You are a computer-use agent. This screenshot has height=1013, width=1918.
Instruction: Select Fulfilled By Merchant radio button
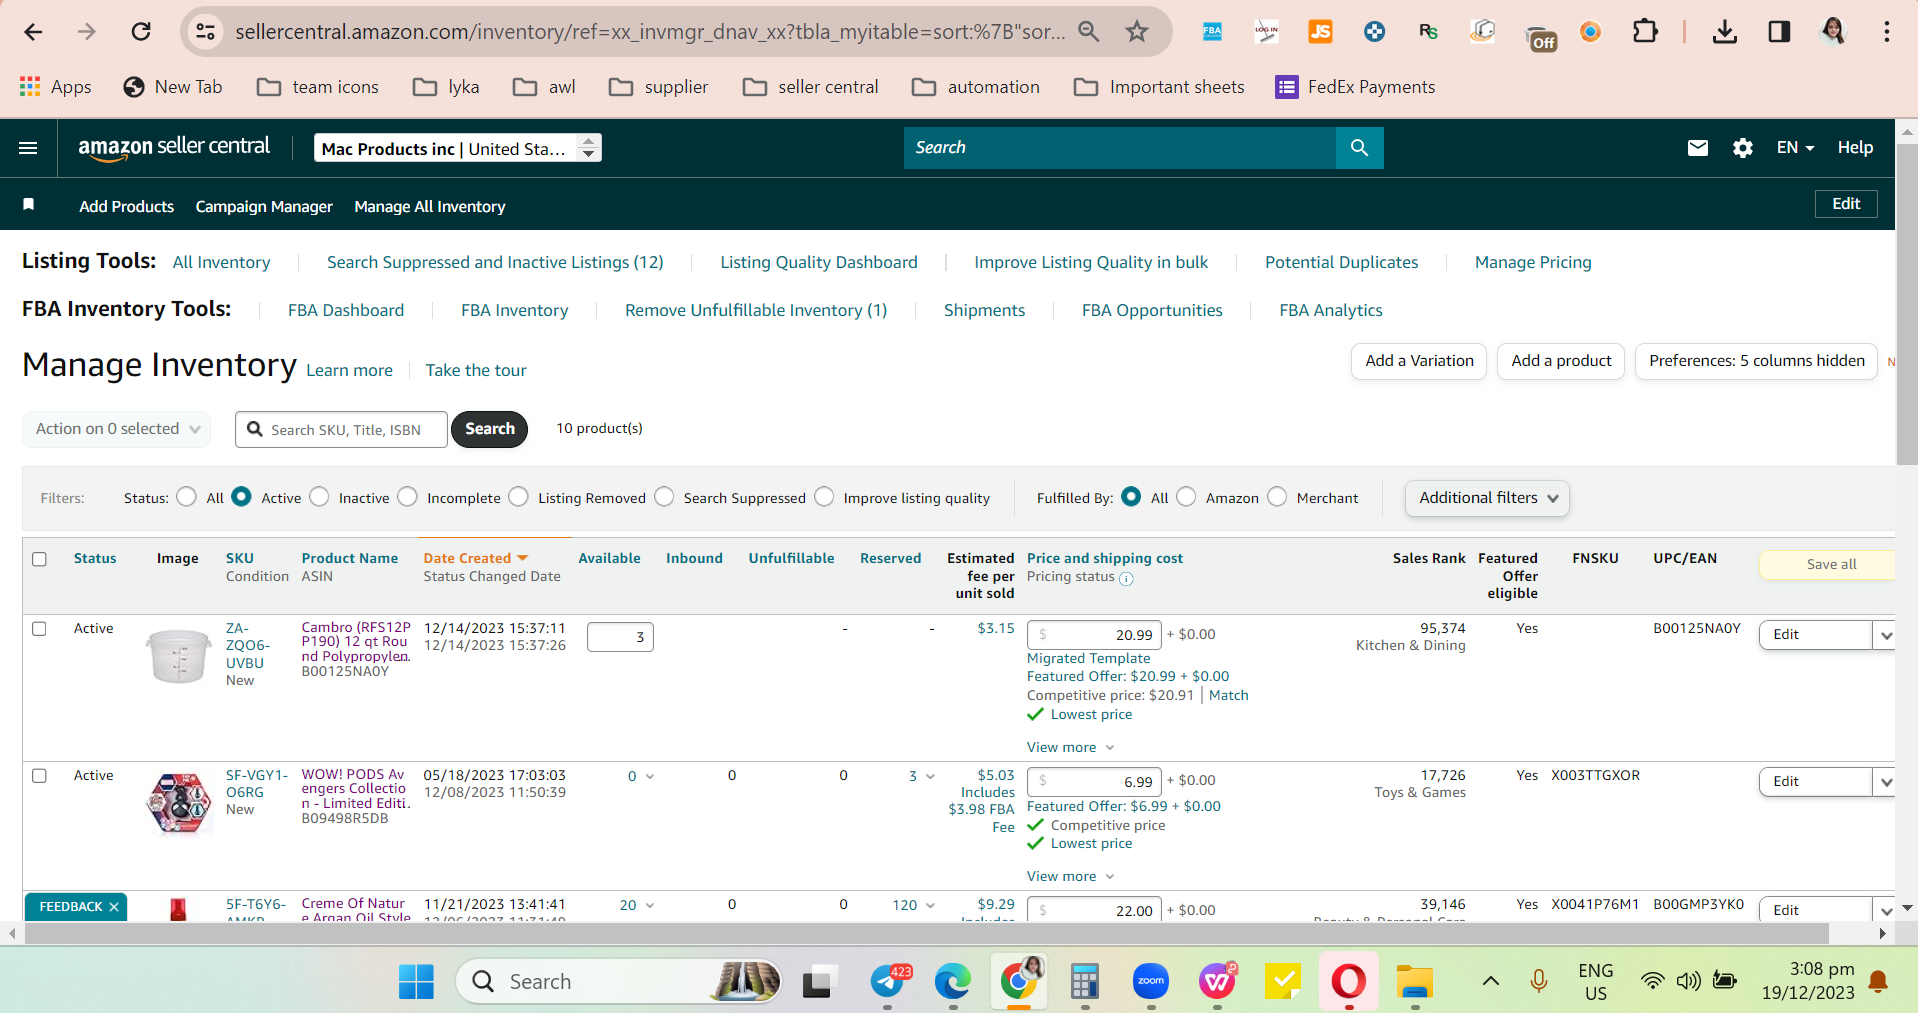click(x=1277, y=497)
